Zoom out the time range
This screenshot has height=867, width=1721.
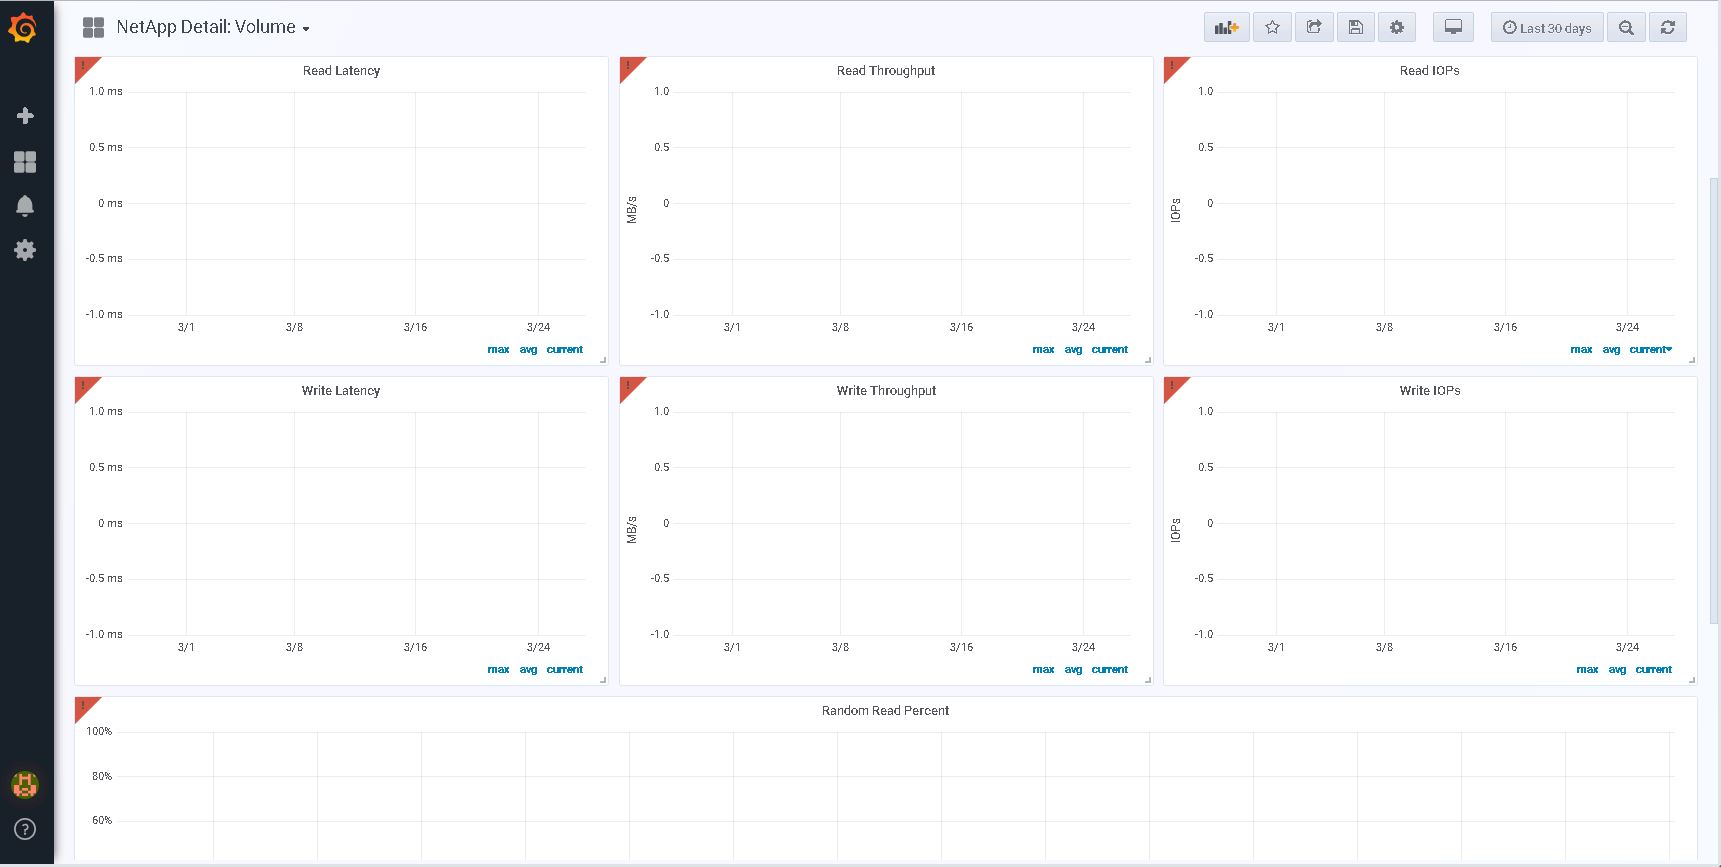pos(1626,28)
